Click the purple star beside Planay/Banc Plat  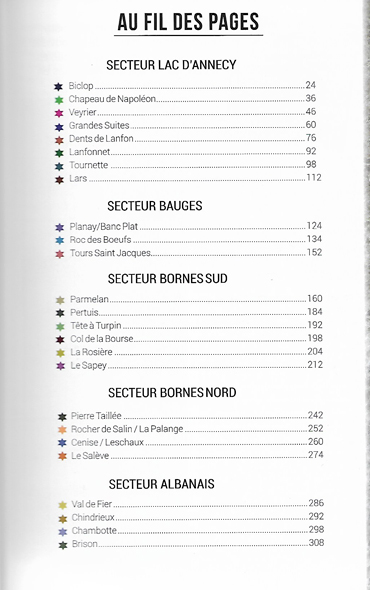(x=60, y=228)
